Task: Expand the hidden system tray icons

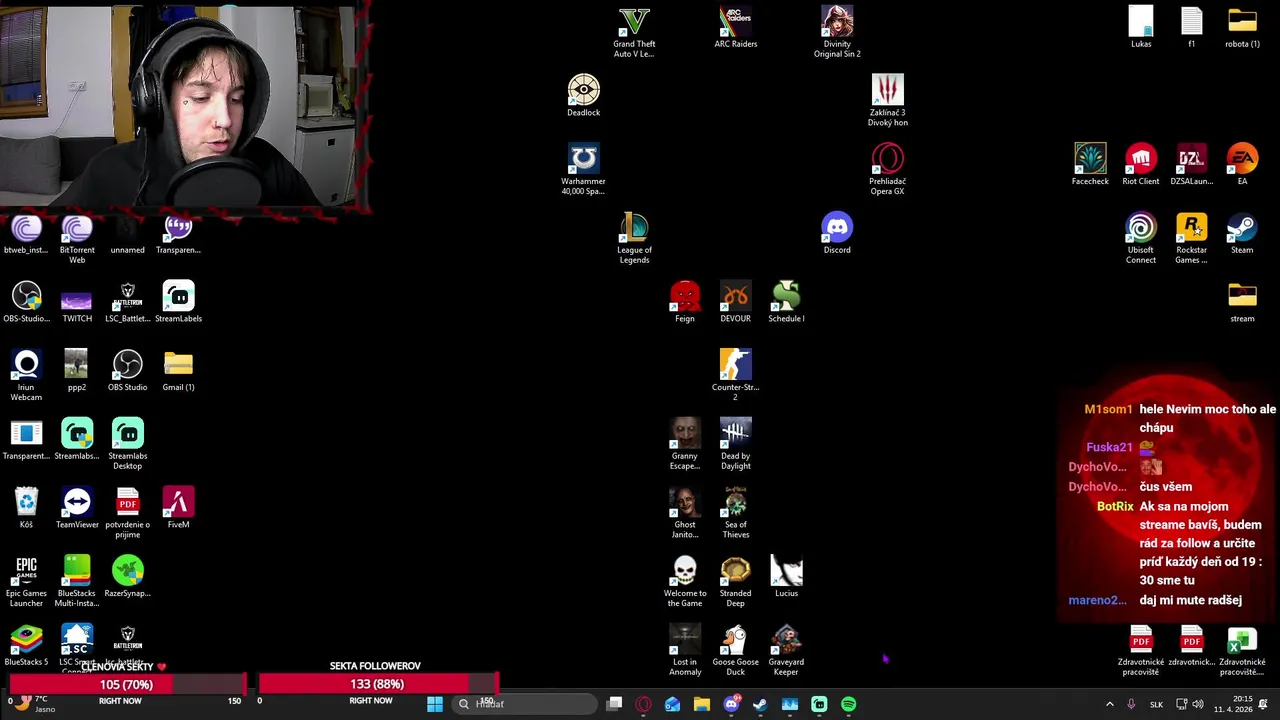Action: [1109, 704]
